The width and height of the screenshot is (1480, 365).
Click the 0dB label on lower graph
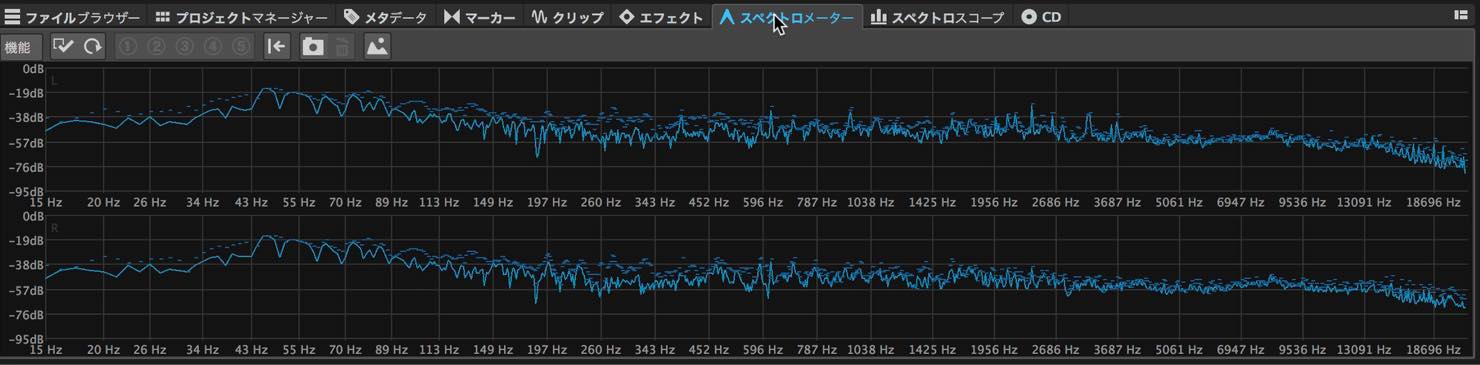[32, 216]
